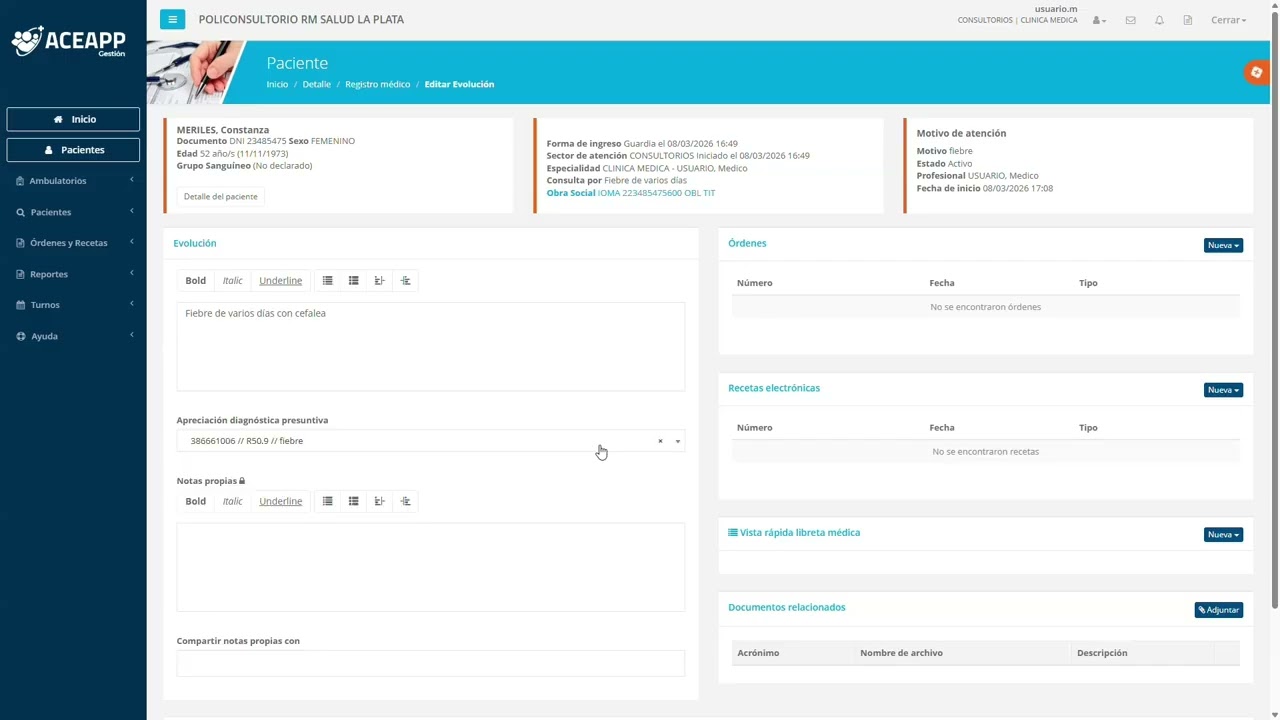Open the Cerrar dropdown

click(1228, 20)
